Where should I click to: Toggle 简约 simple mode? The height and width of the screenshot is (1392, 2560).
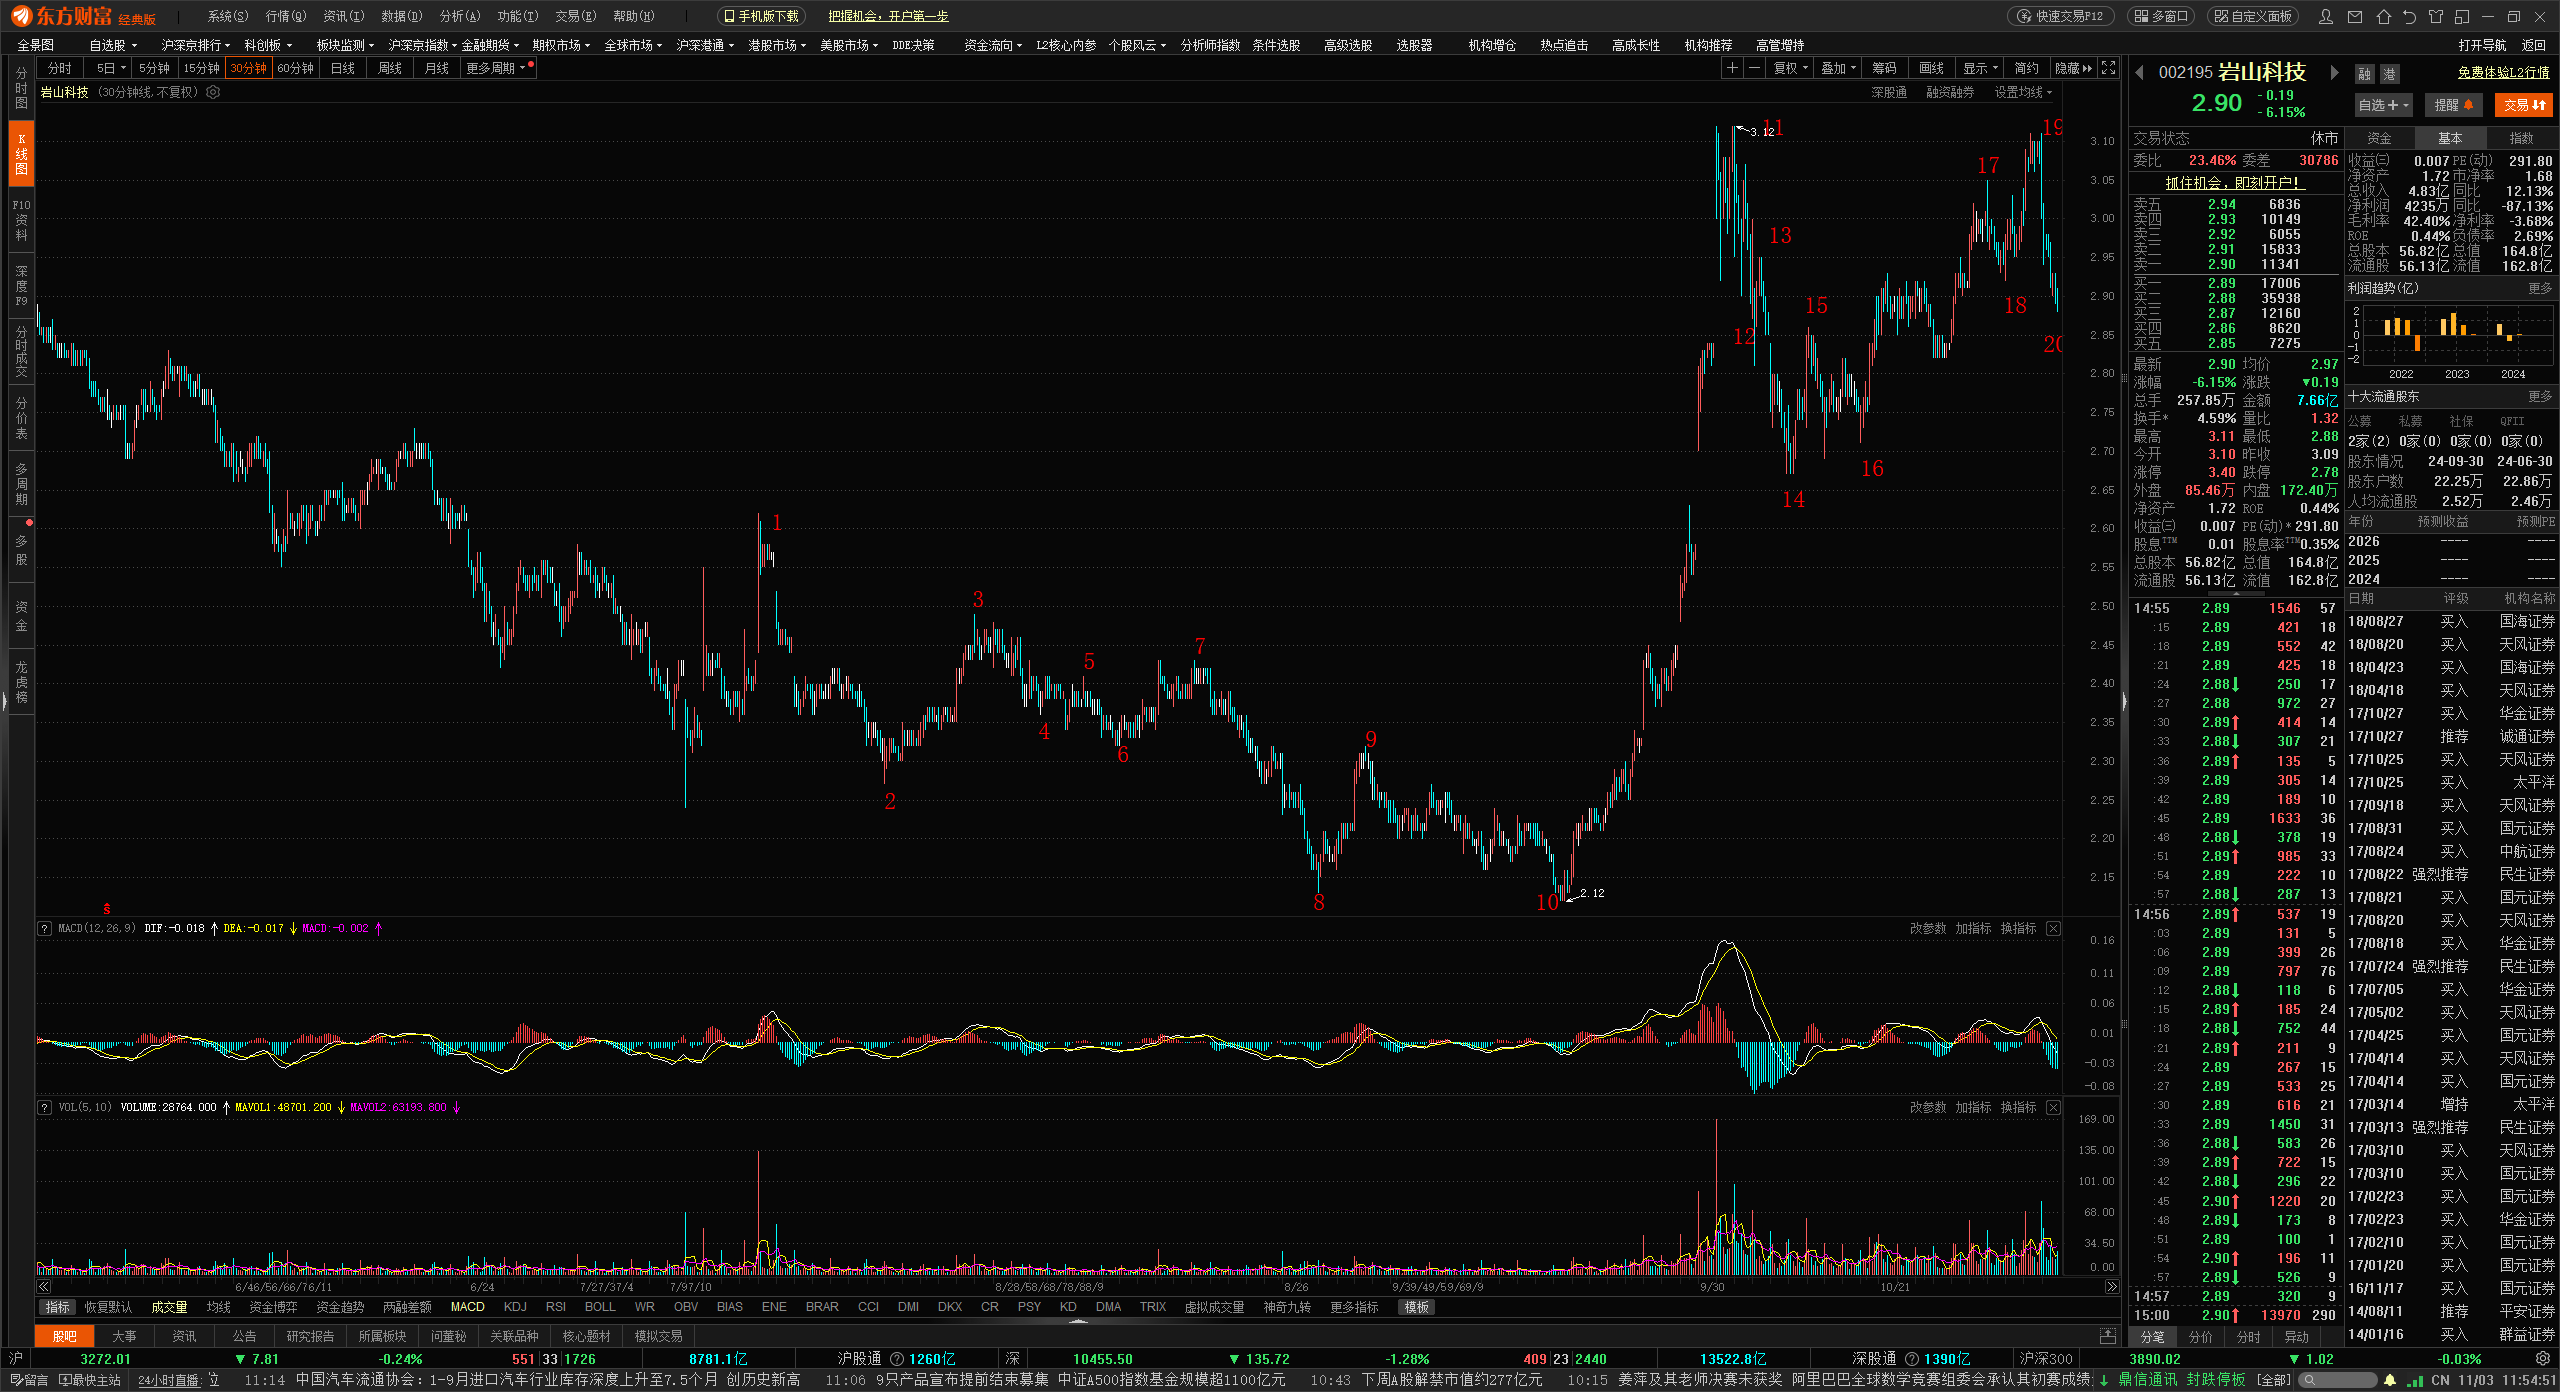(x=2027, y=68)
